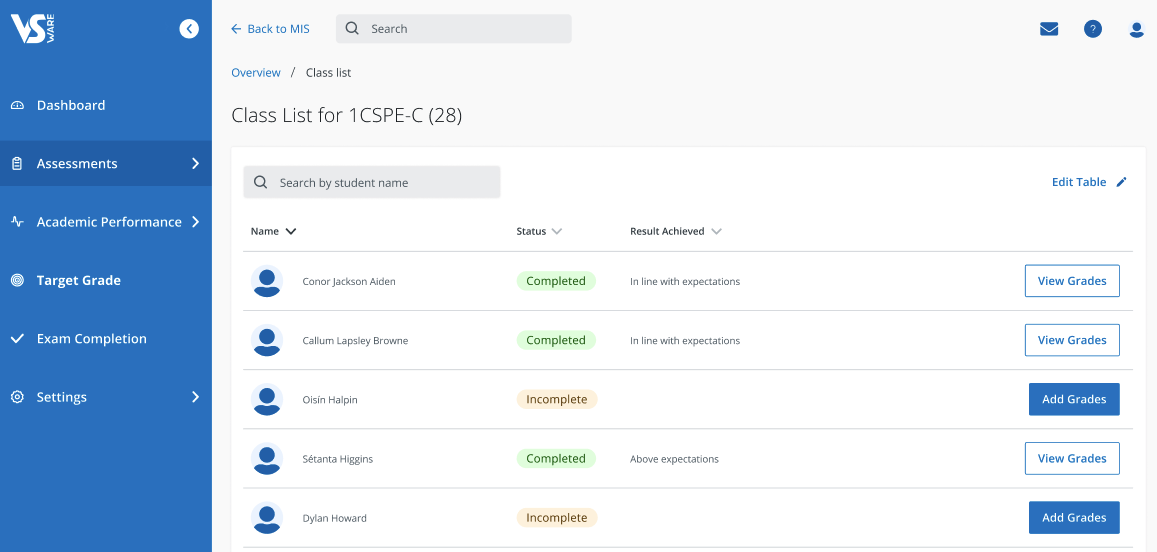The height and width of the screenshot is (552, 1157).
Task: Sort by the Status column arrow
Action: point(556,231)
